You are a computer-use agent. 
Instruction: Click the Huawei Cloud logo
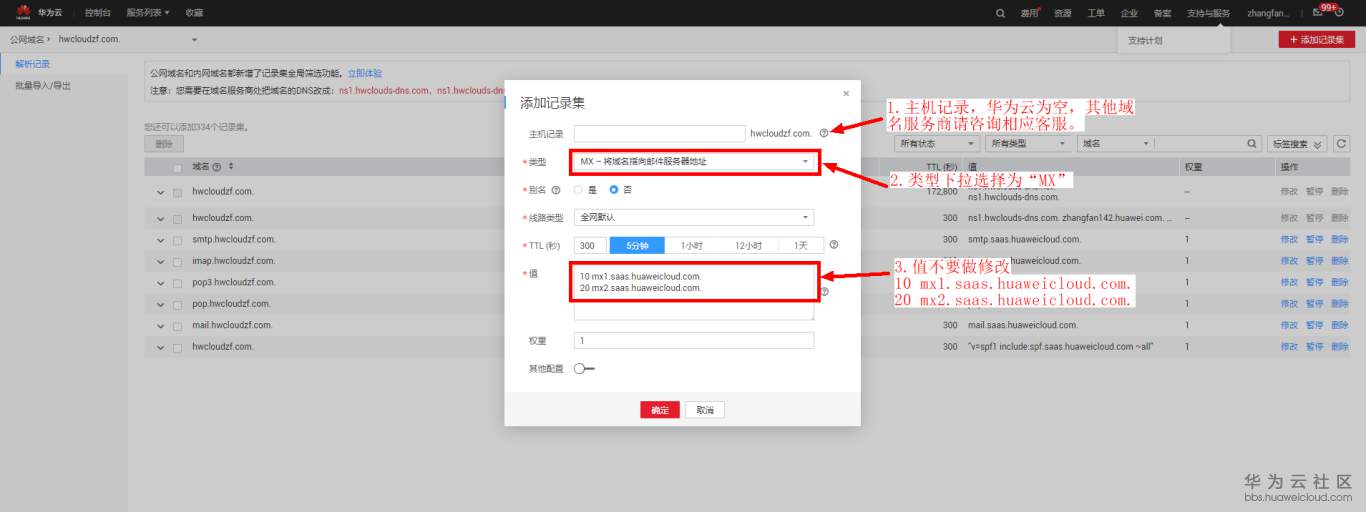tap(23, 12)
